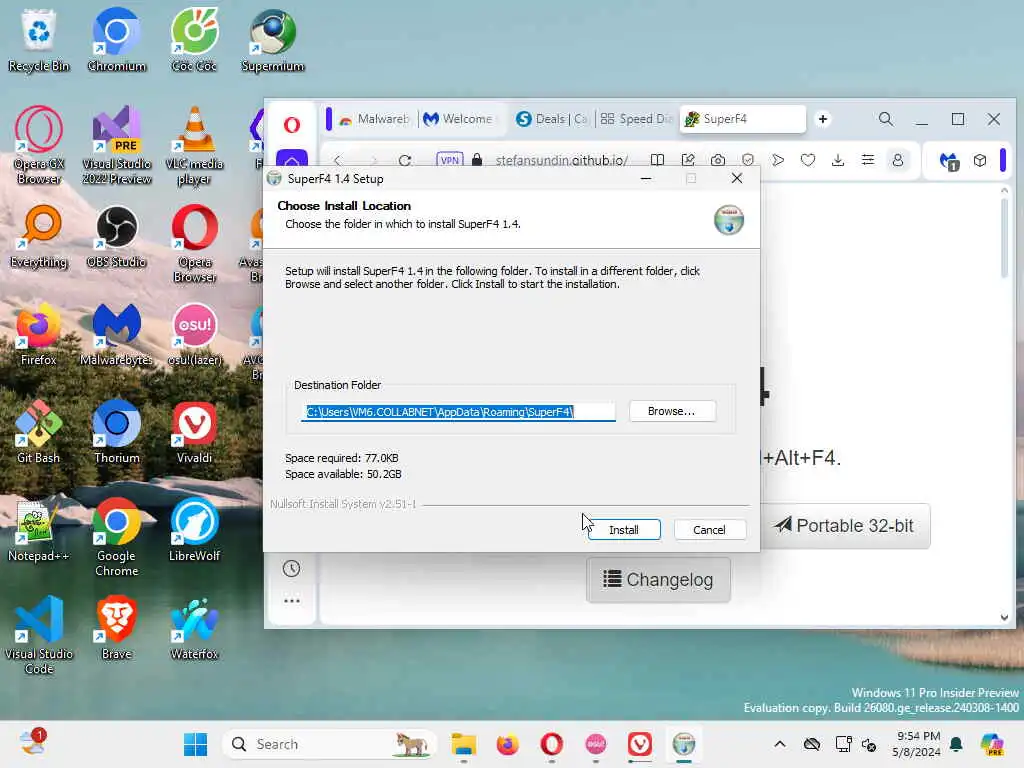Click the taskbar Search box
The width and height of the screenshot is (1024, 768).
point(329,744)
